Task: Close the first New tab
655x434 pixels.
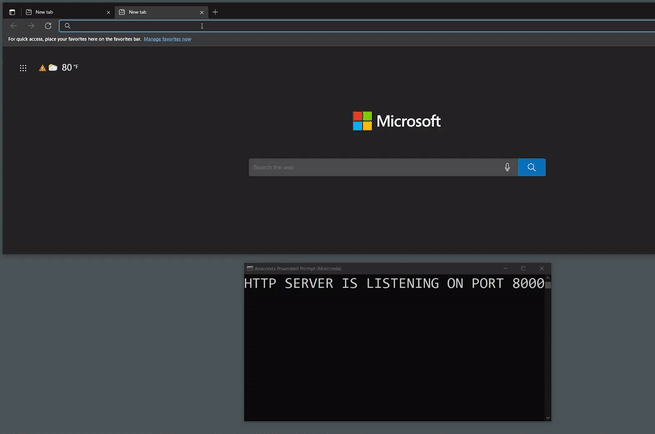Action: coord(108,13)
